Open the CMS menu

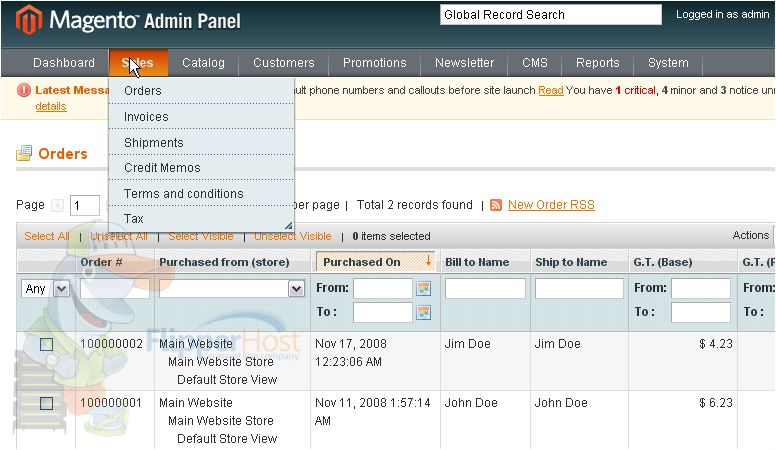click(x=535, y=63)
